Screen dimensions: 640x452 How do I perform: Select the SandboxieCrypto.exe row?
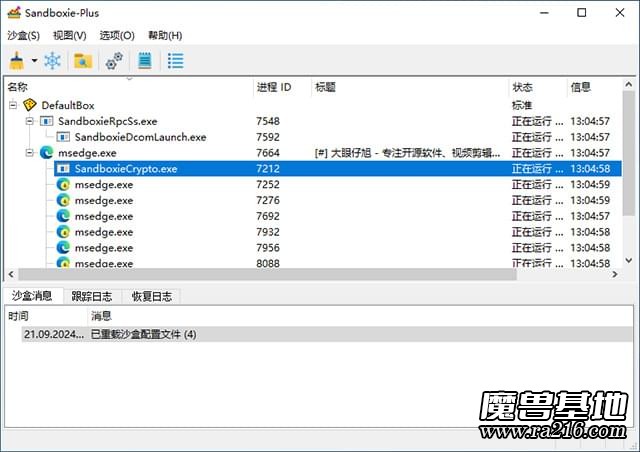338,169
